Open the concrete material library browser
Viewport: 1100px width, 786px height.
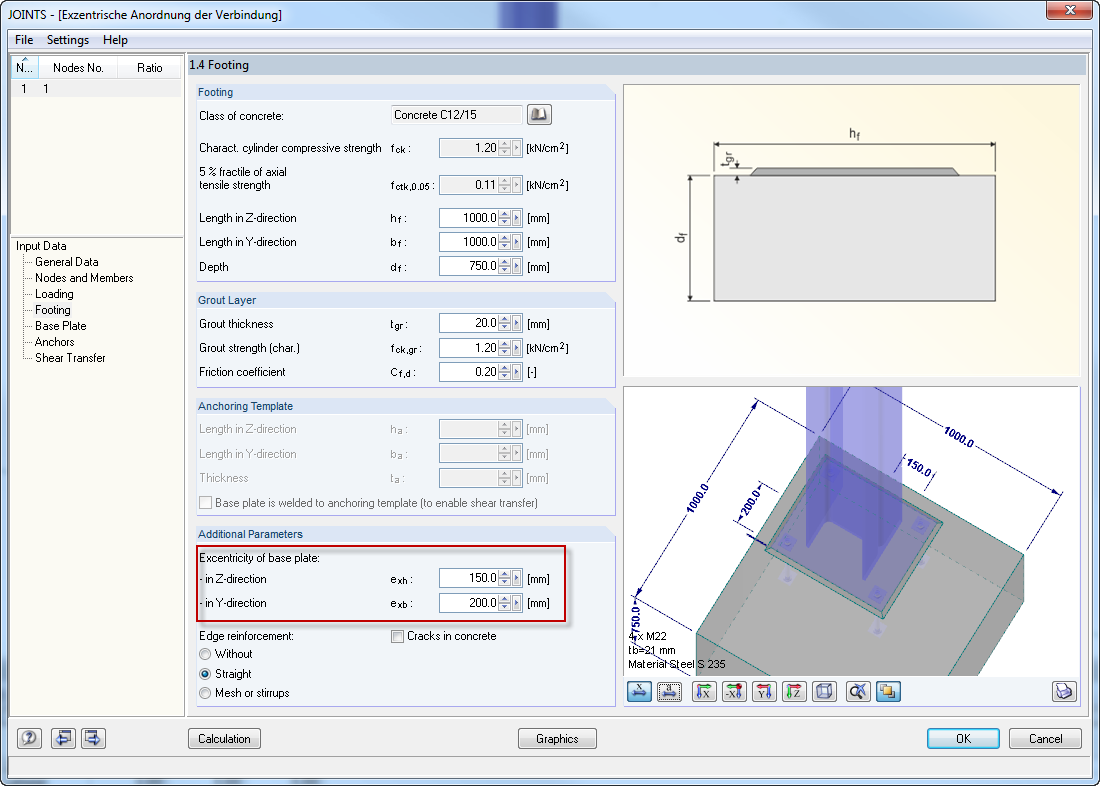click(x=538, y=114)
